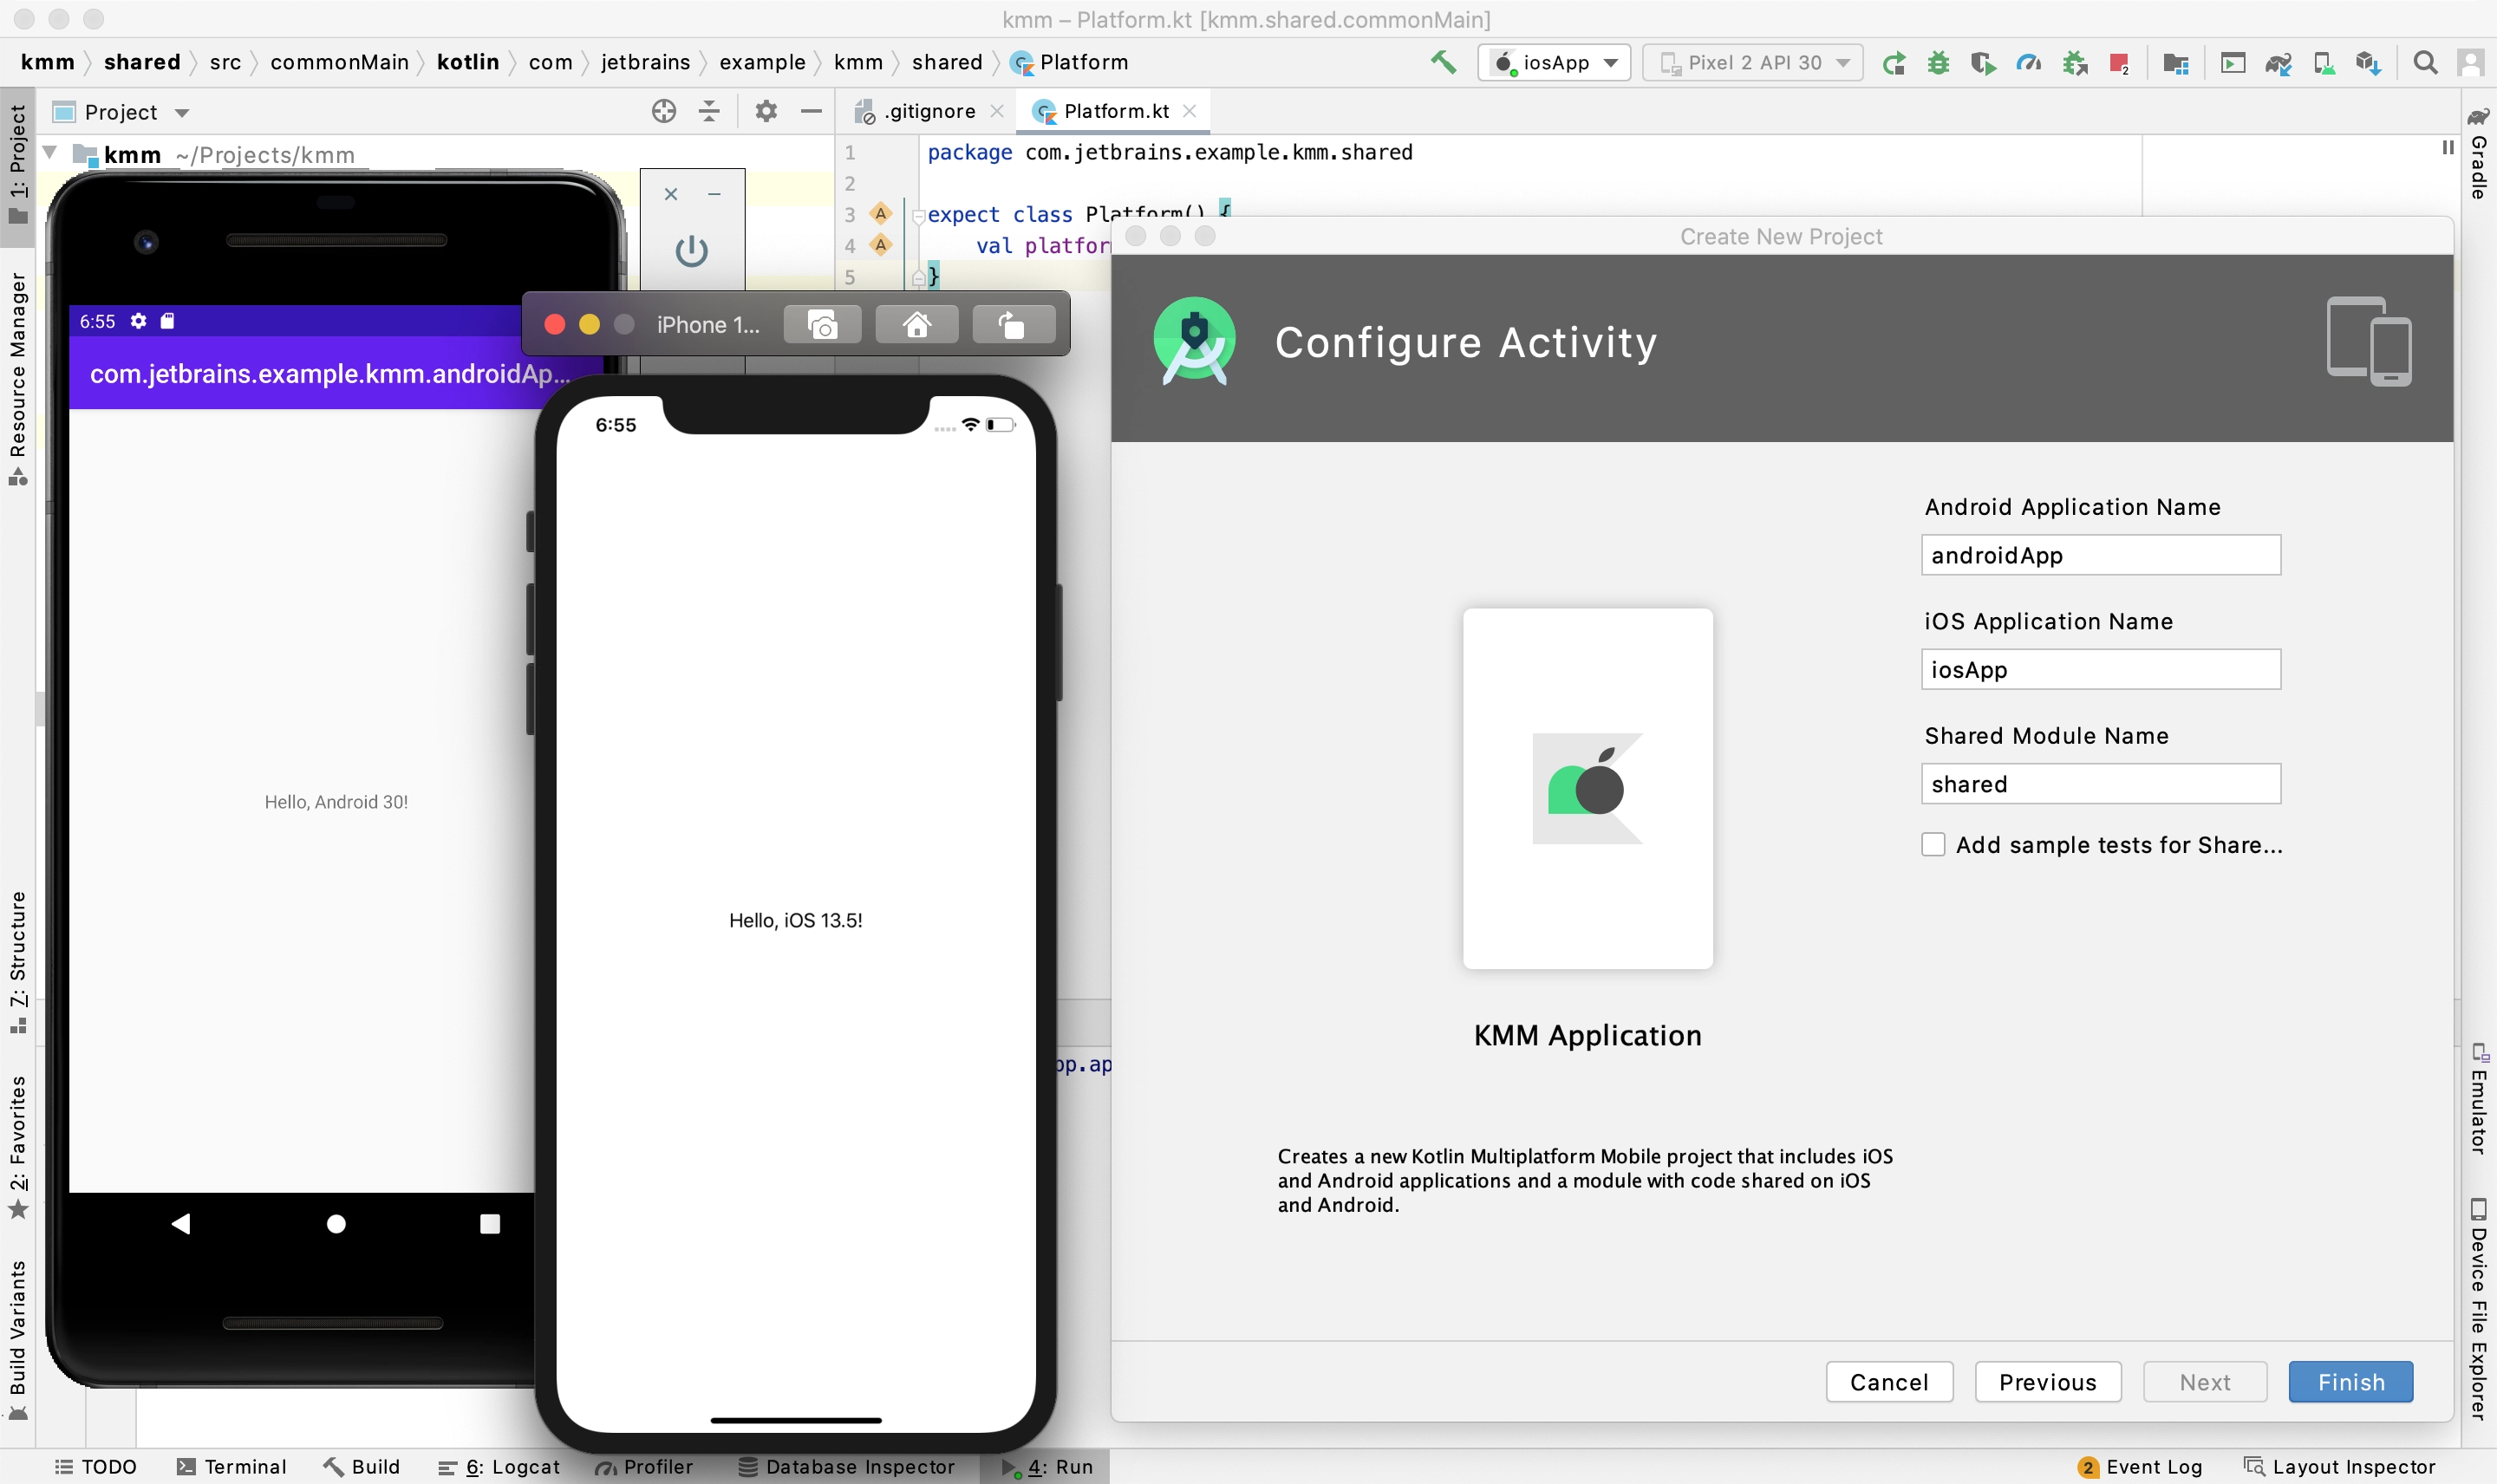Click the KMM Application thumbnail image
Screen dimensions: 2497x1484
pos(1587,788)
